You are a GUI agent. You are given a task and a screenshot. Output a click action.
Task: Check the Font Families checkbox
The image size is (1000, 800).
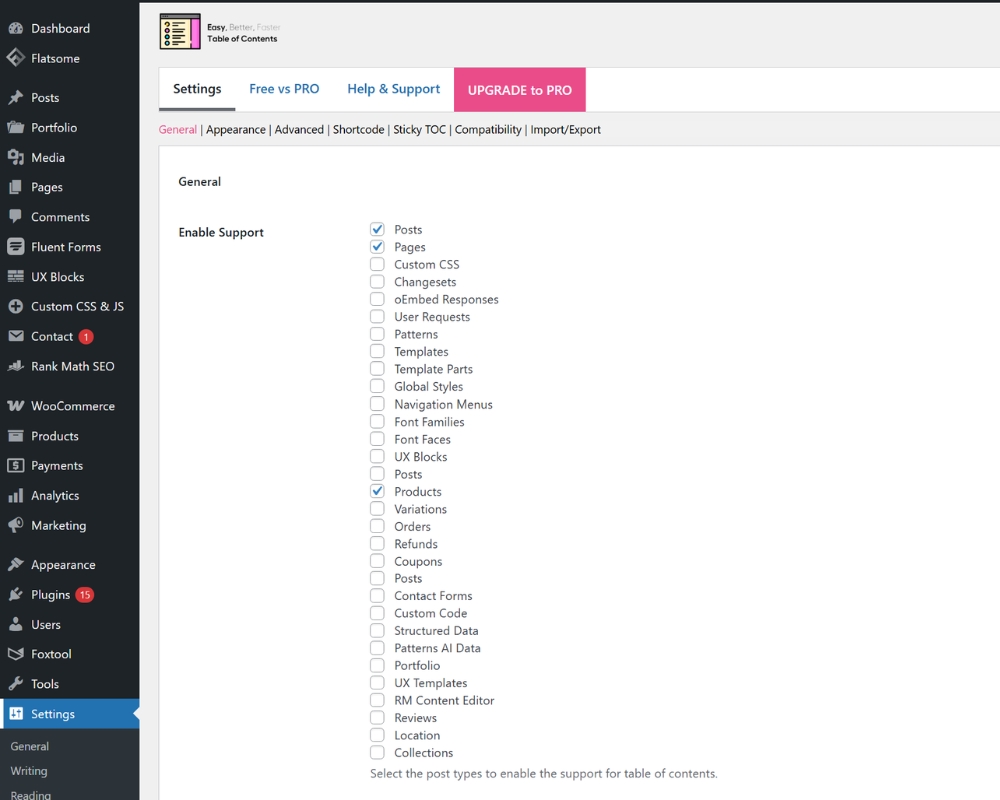click(x=378, y=422)
